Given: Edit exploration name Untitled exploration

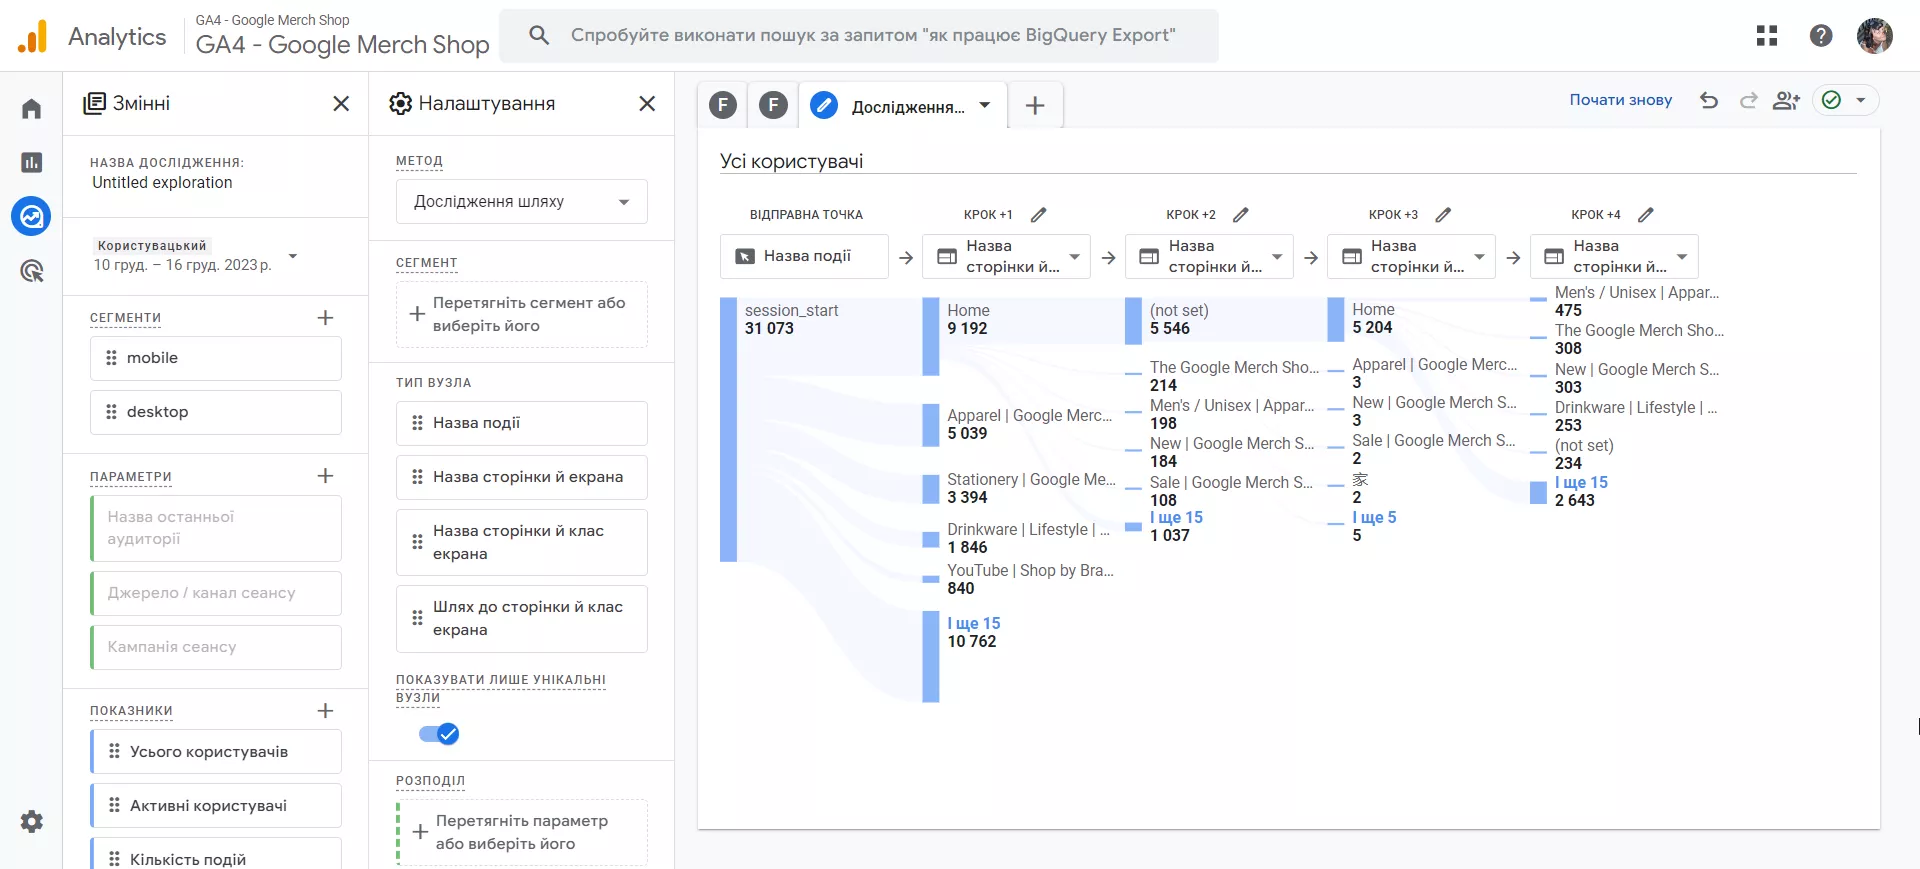Looking at the screenshot, I should pos(162,183).
